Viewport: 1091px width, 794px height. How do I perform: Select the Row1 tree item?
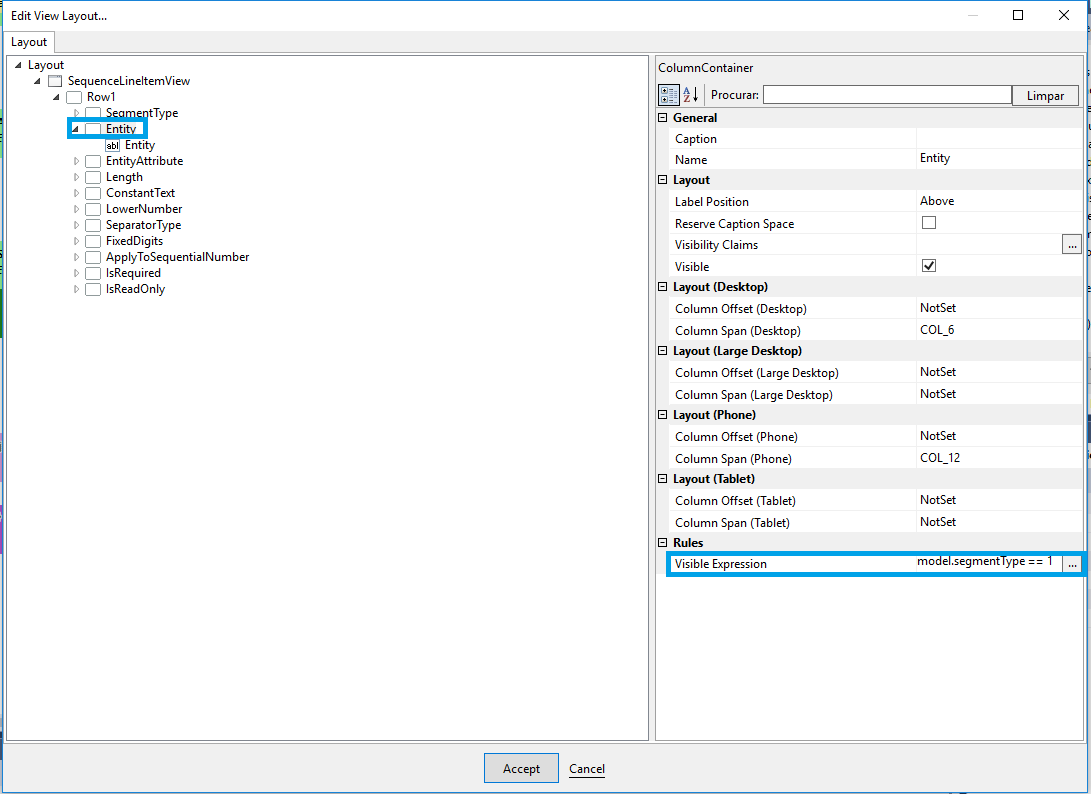tap(101, 97)
